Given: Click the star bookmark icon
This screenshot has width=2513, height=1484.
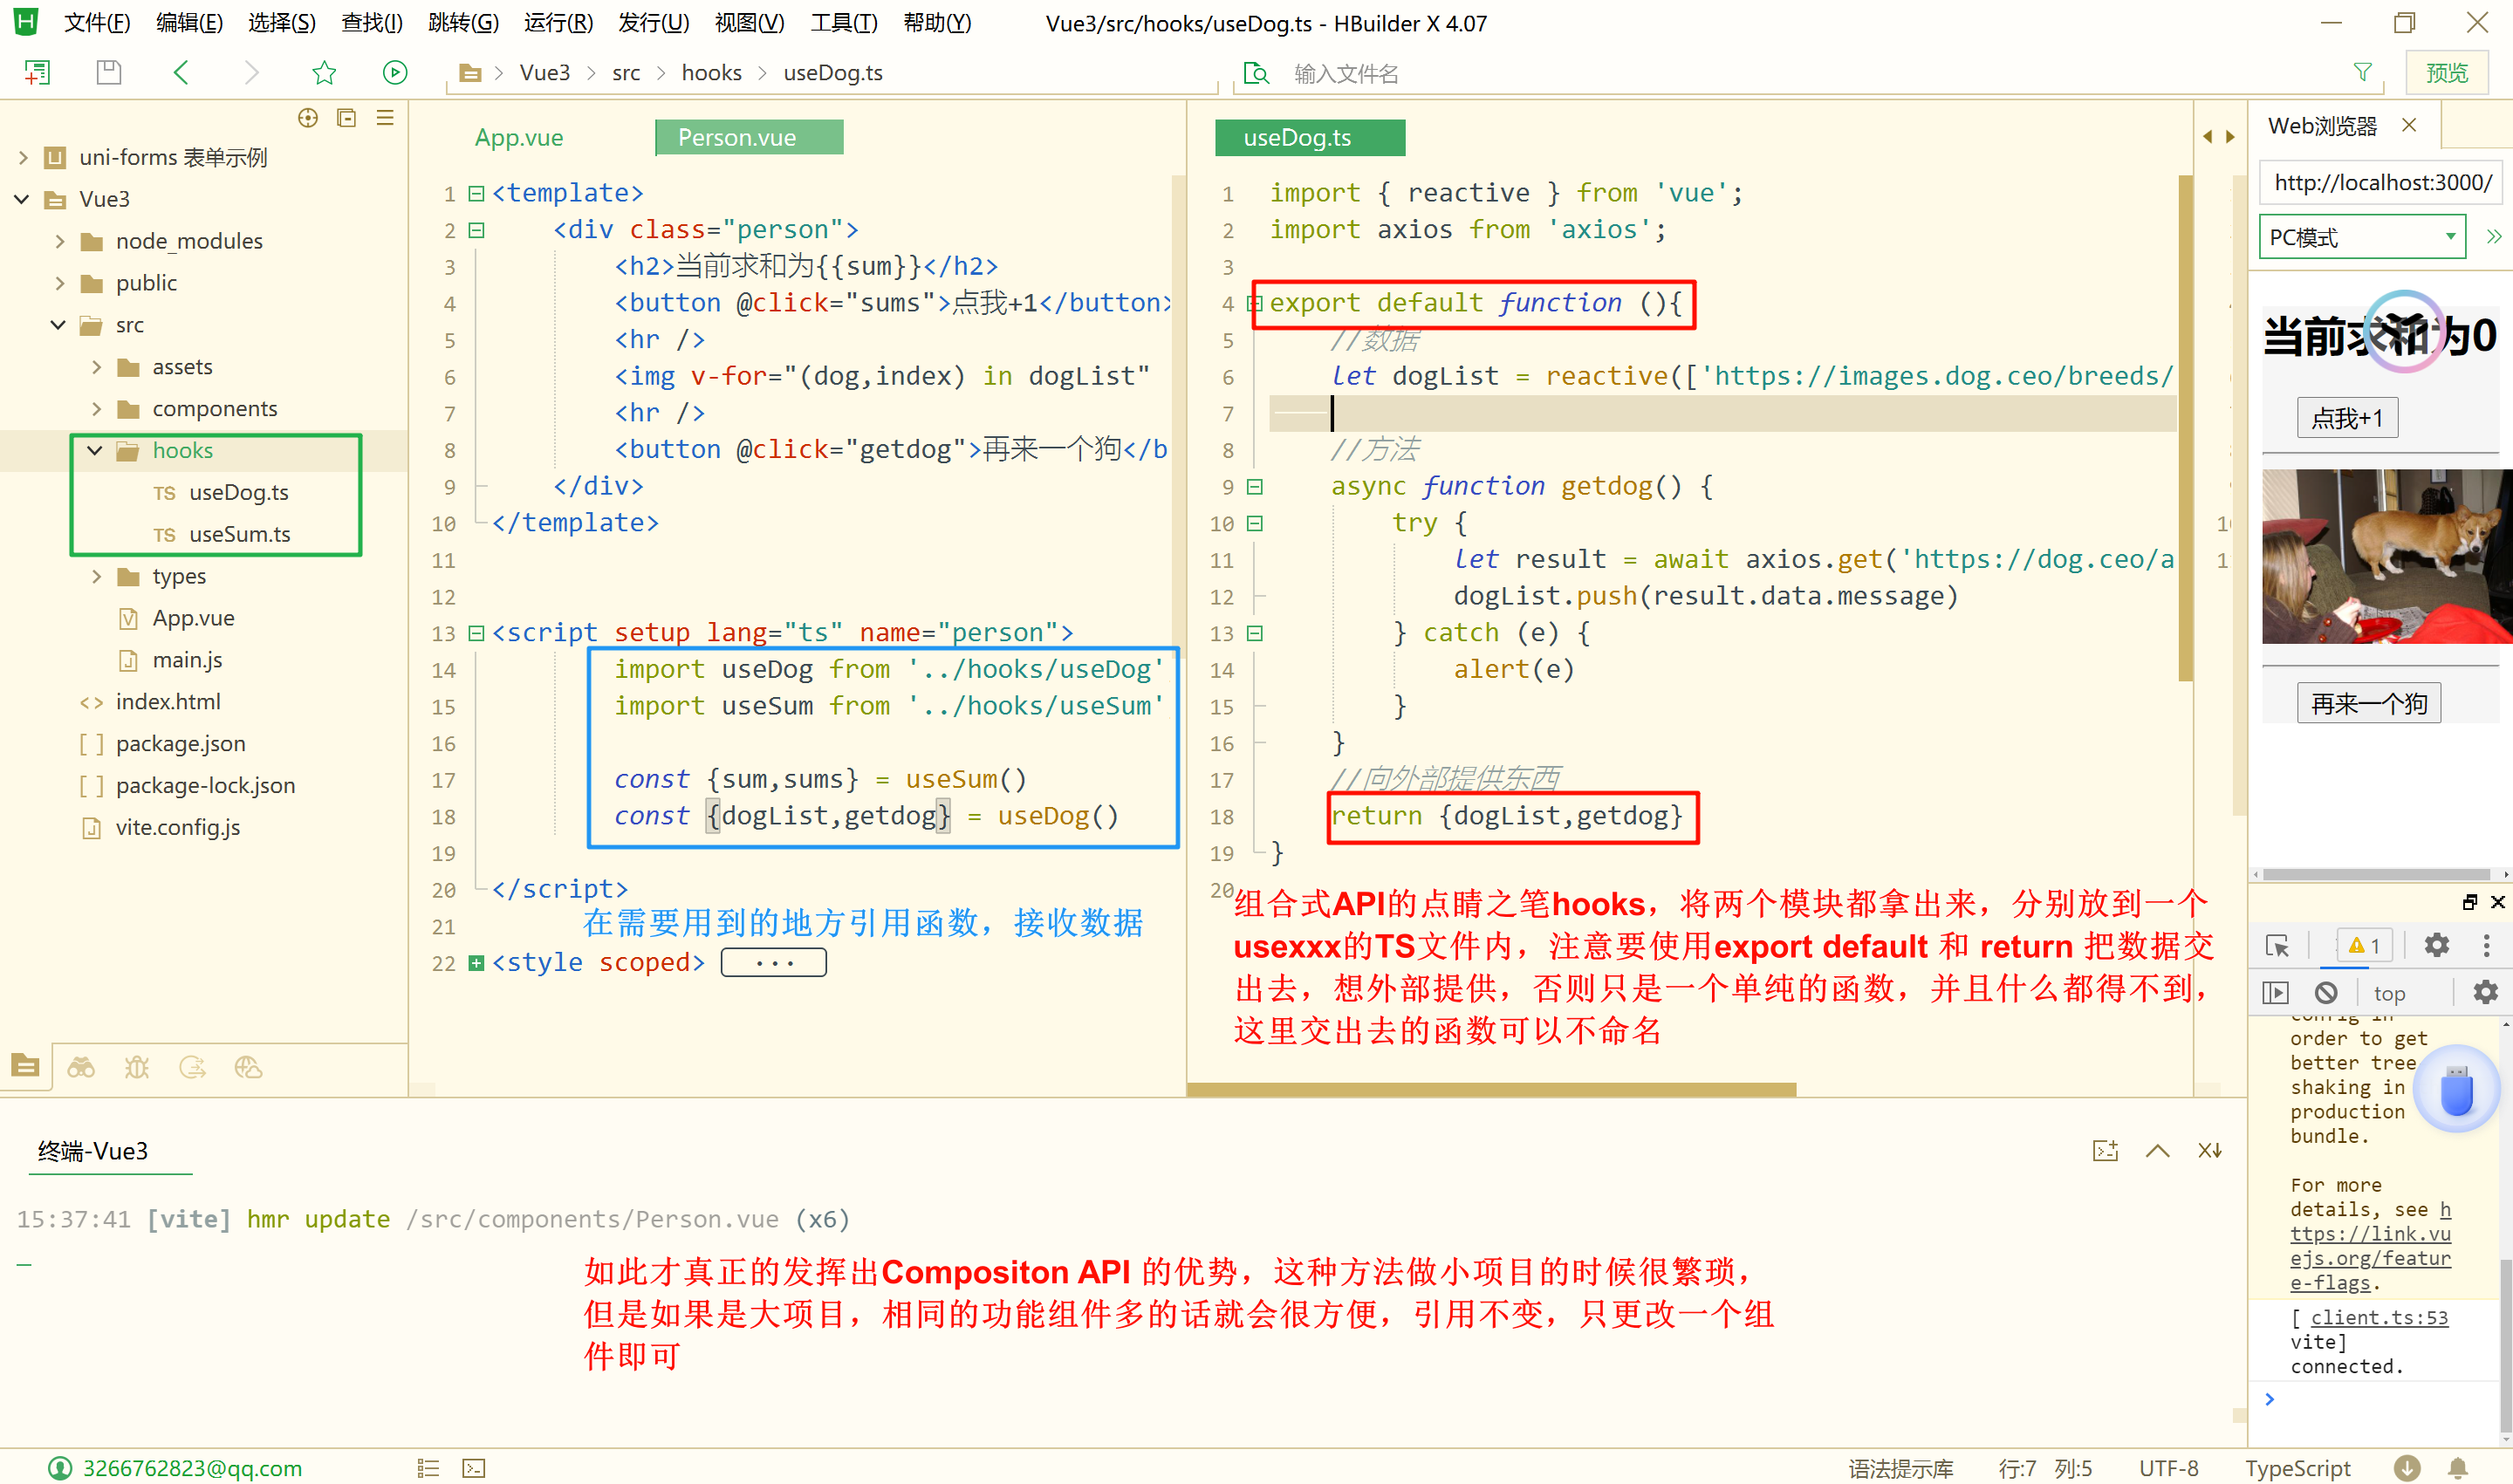Looking at the screenshot, I should pos(324,72).
